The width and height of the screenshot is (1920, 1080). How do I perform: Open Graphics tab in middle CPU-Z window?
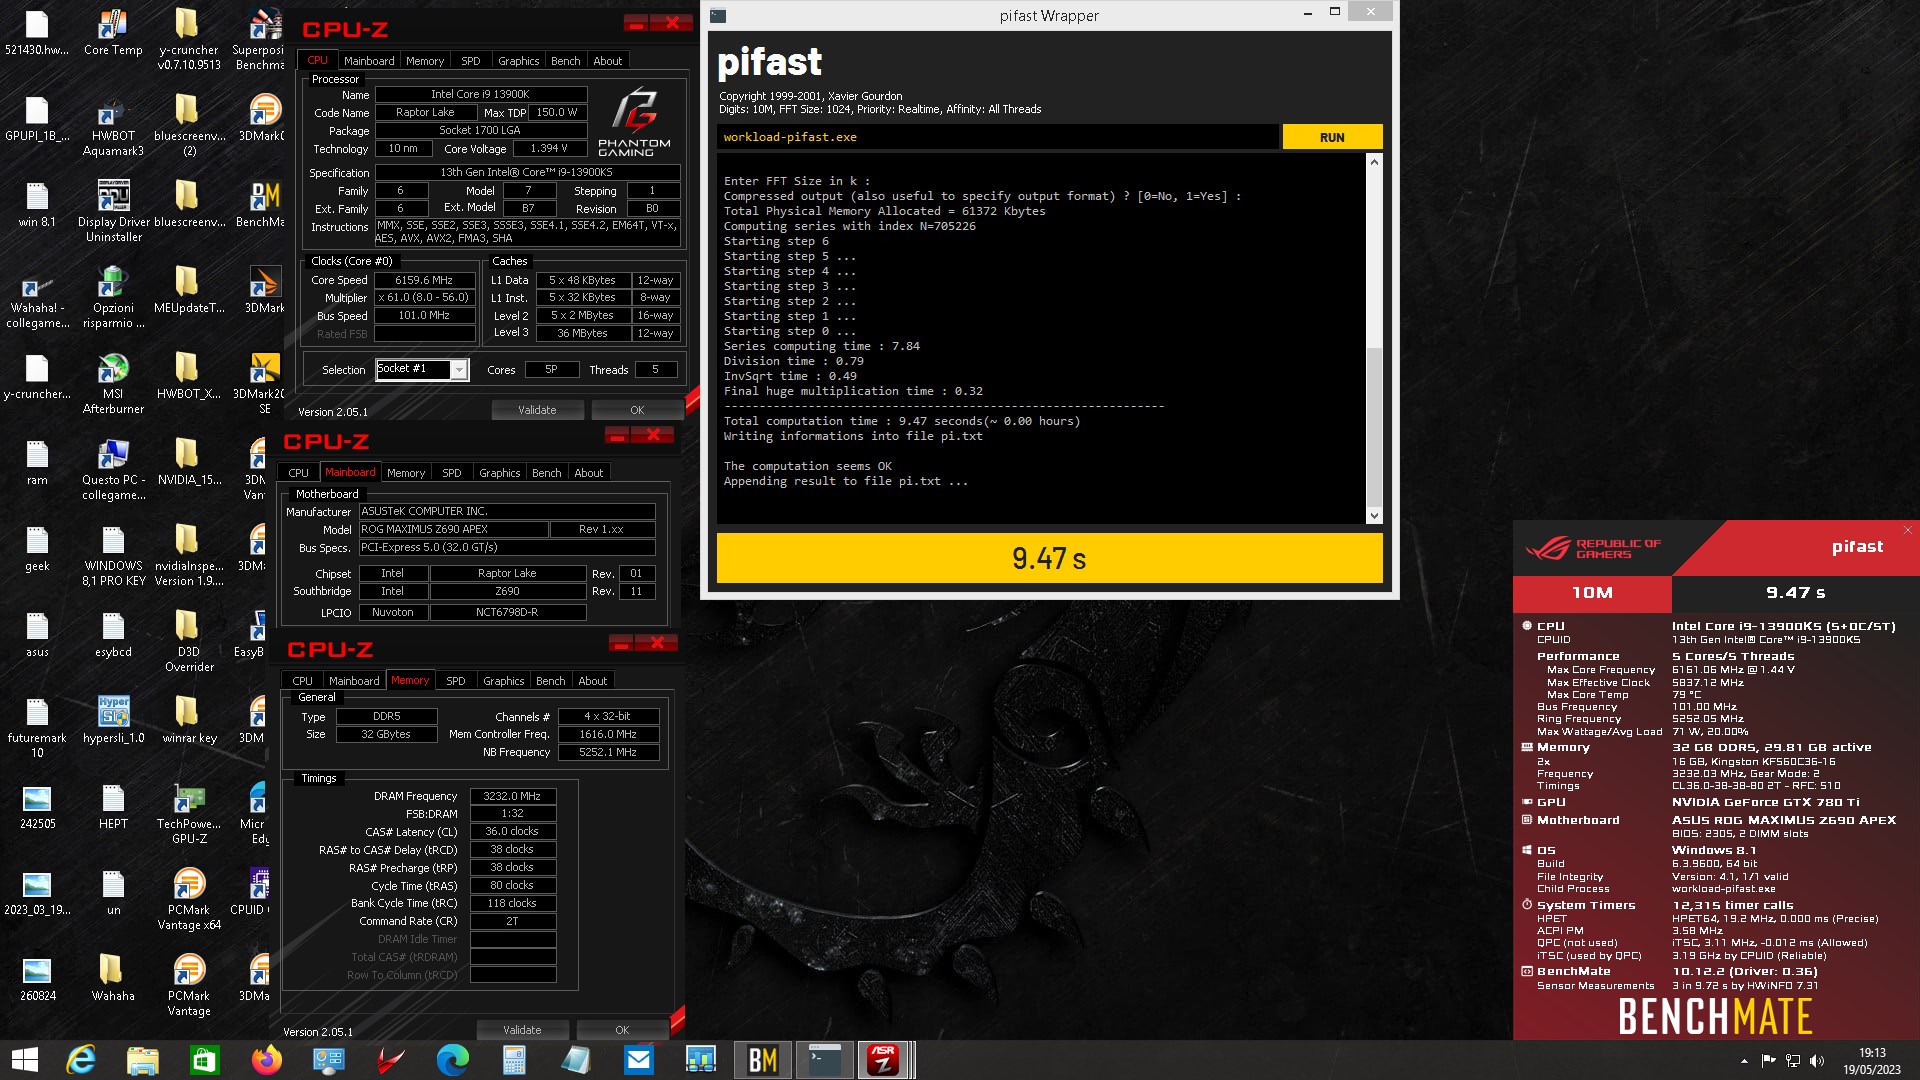tap(499, 473)
